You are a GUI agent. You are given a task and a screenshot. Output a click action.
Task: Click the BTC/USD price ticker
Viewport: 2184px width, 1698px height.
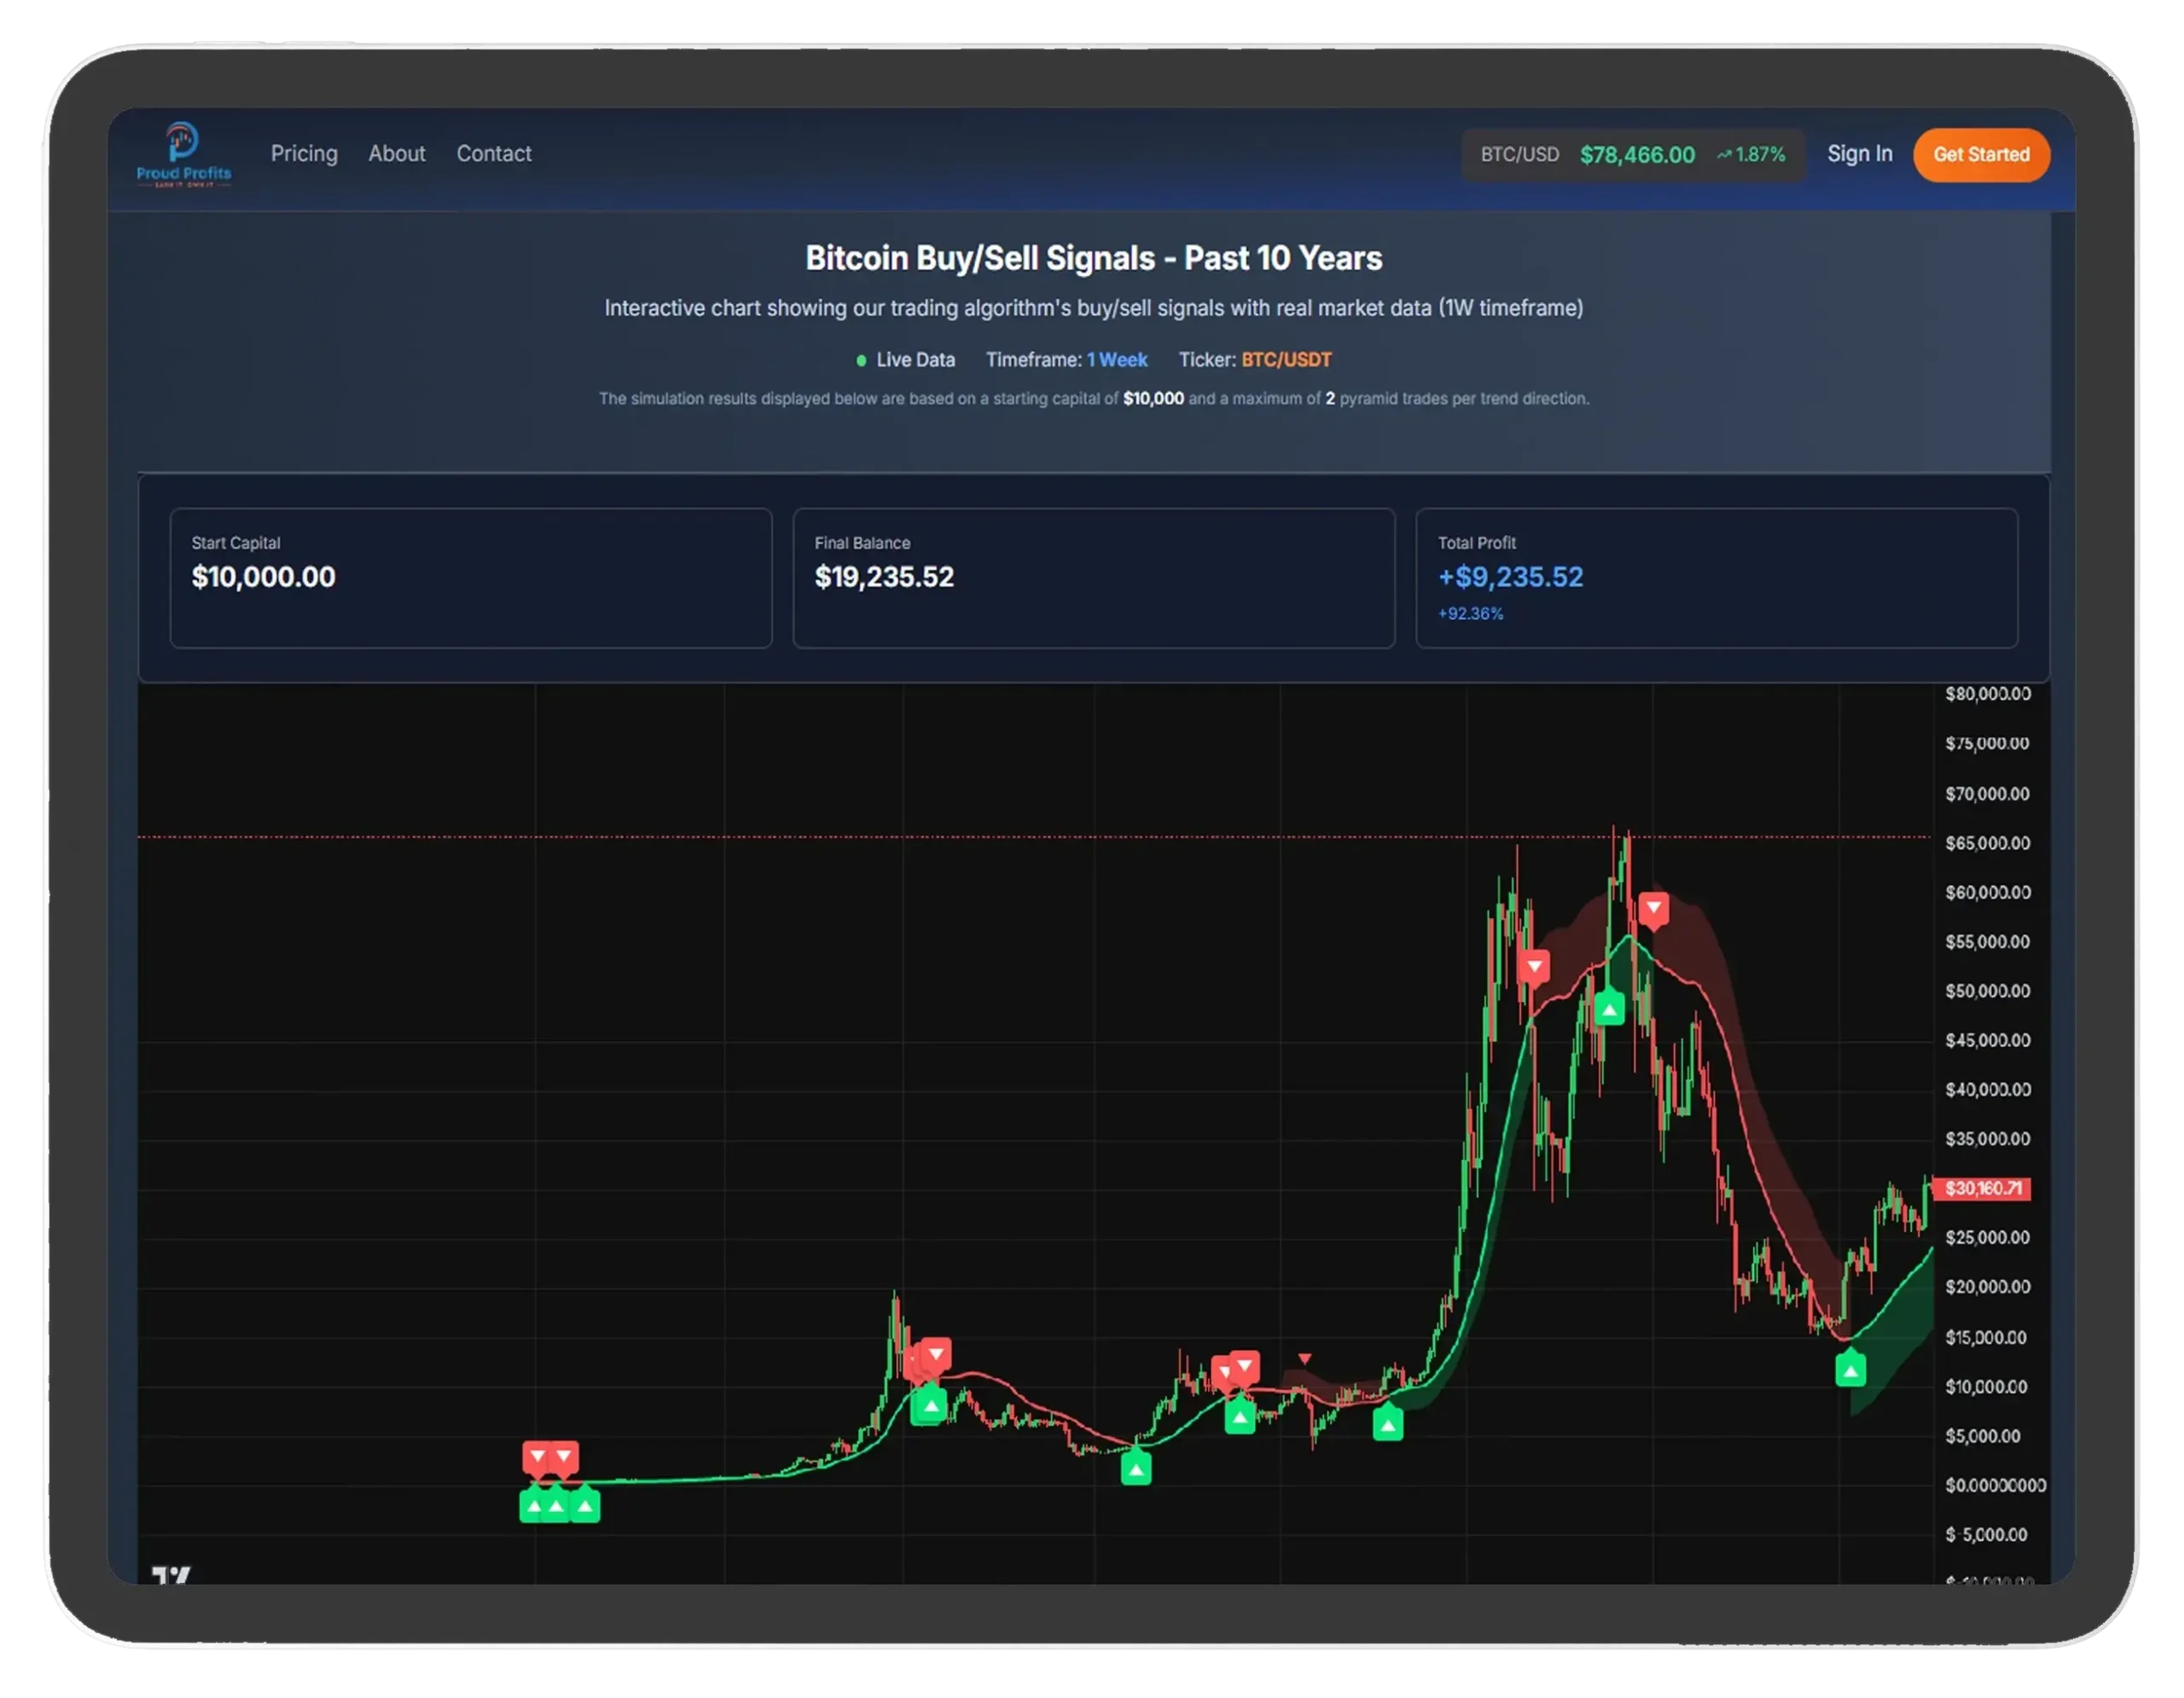click(x=1633, y=155)
